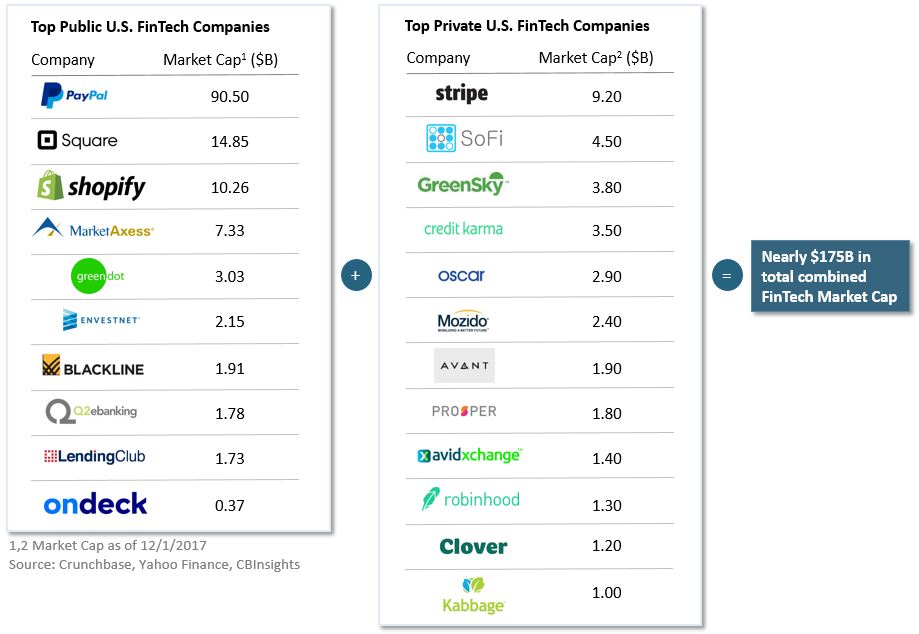The height and width of the screenshot is (634, 919).
Task: Click the Kabbage leaf logo
Action: click(473, 586)
